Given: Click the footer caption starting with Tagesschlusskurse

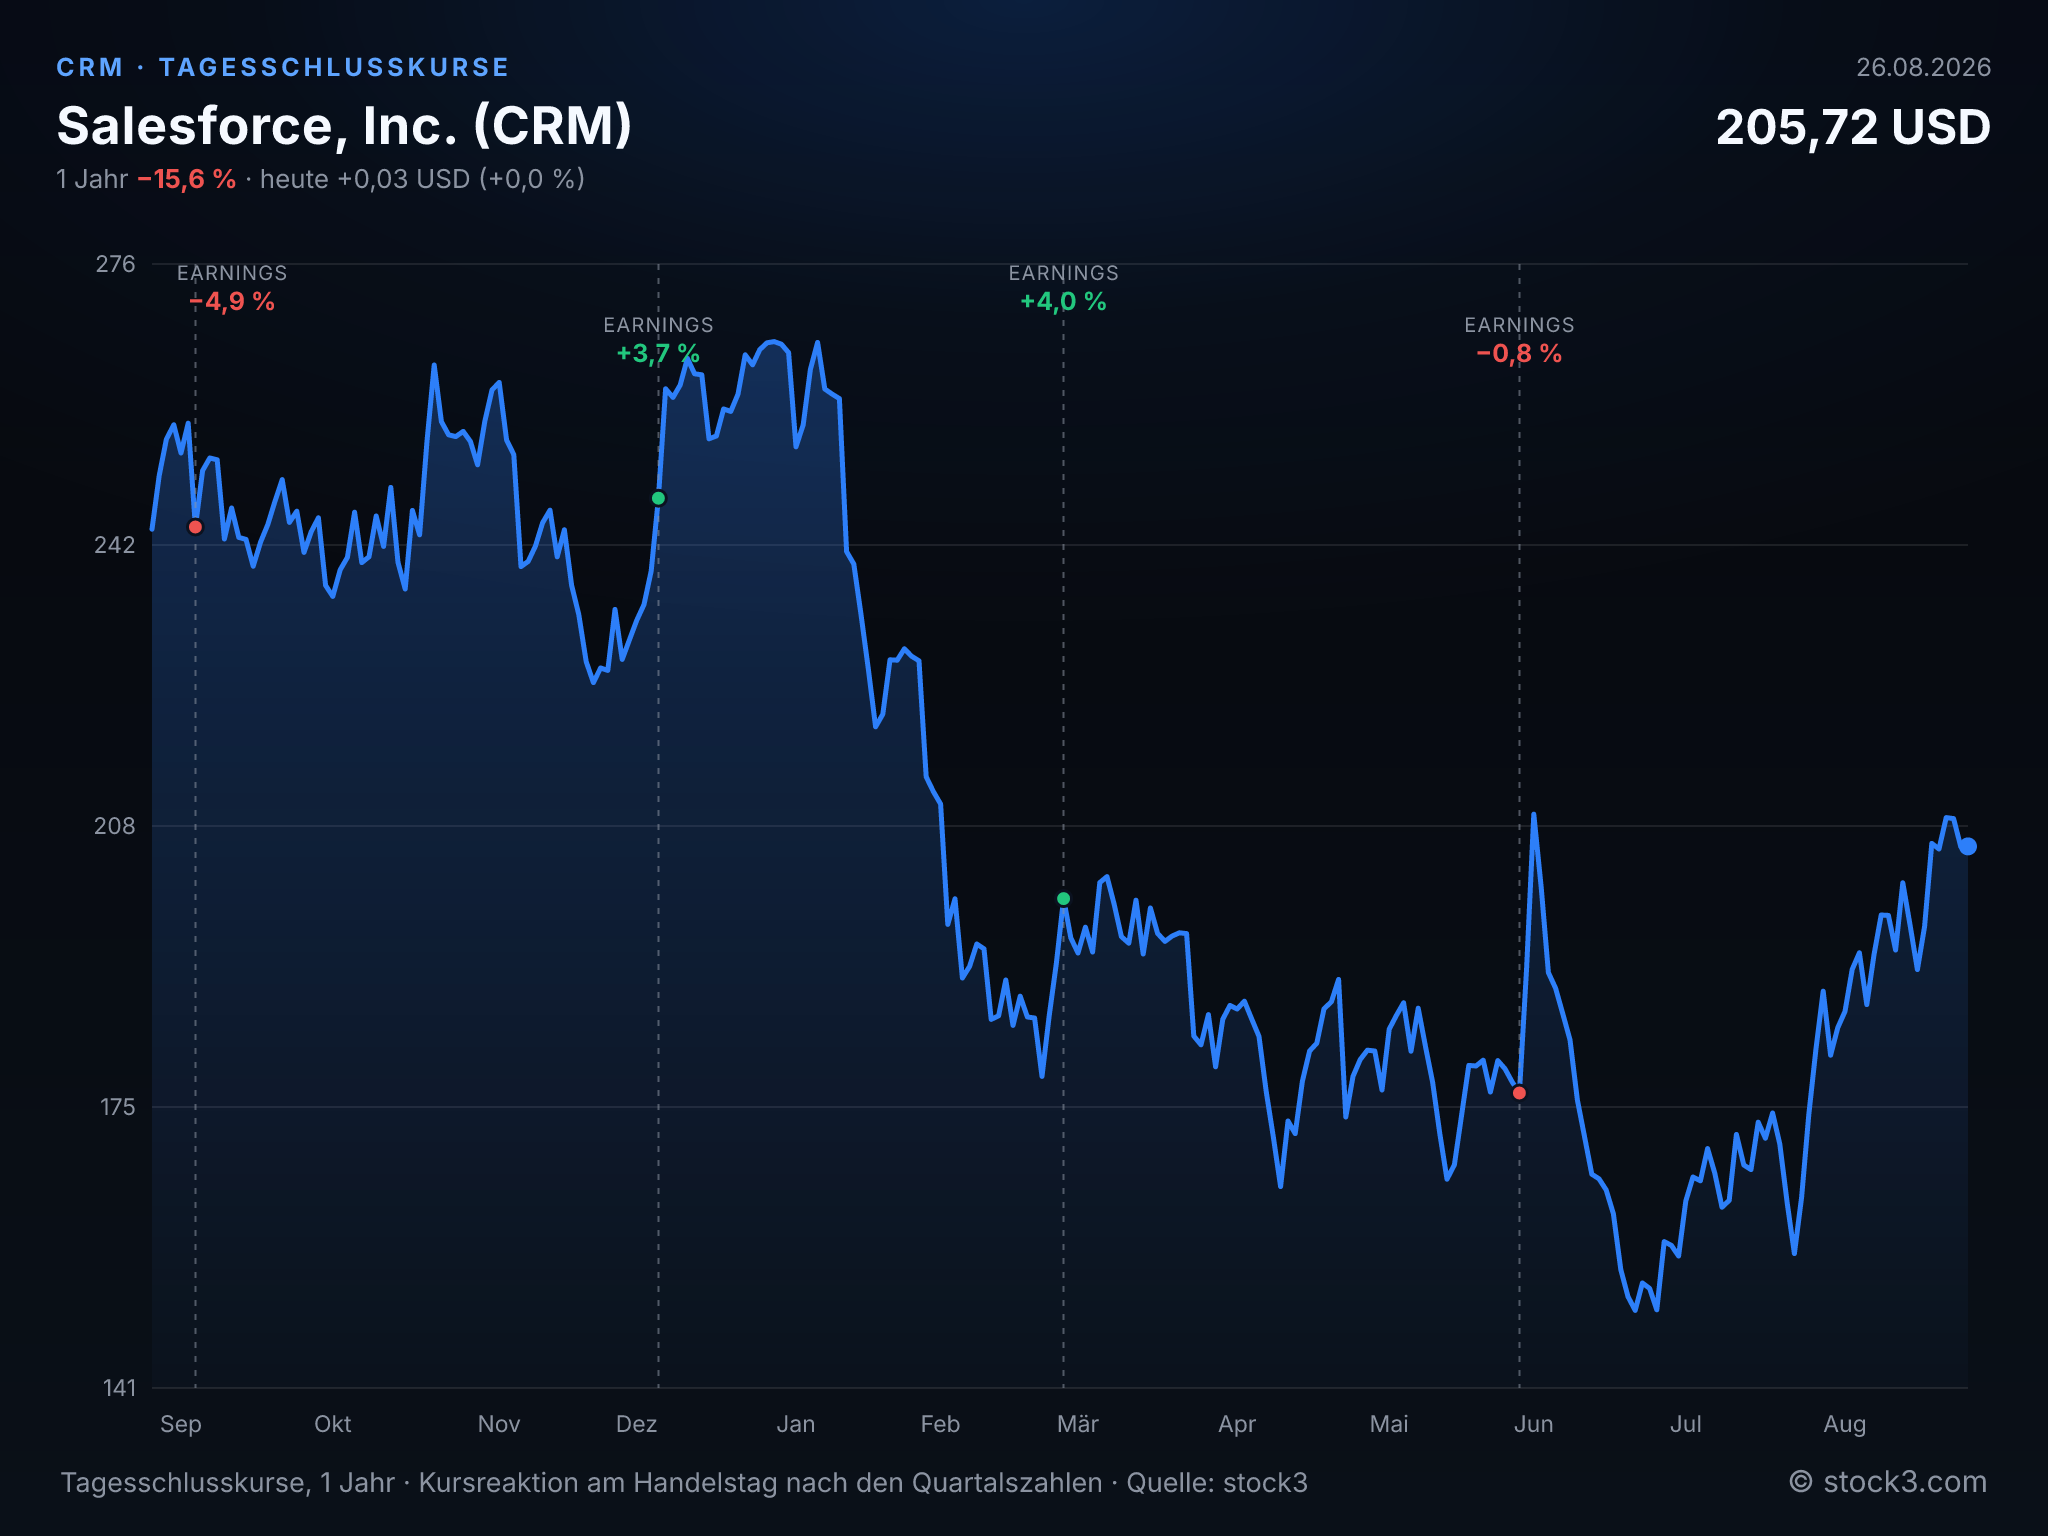Looking at the screenshot, I should tap(684, 1483).
